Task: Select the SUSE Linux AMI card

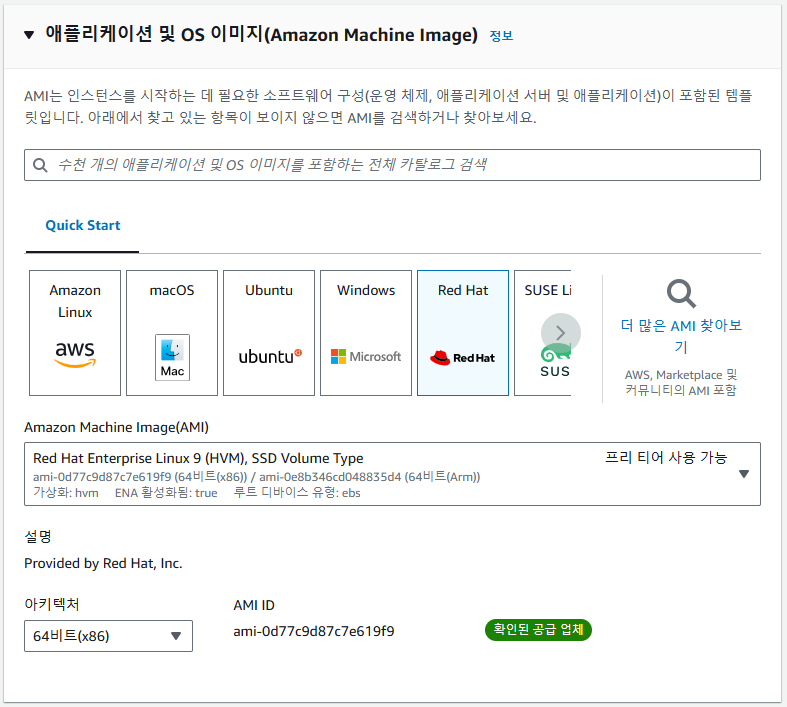Action: 543,333
